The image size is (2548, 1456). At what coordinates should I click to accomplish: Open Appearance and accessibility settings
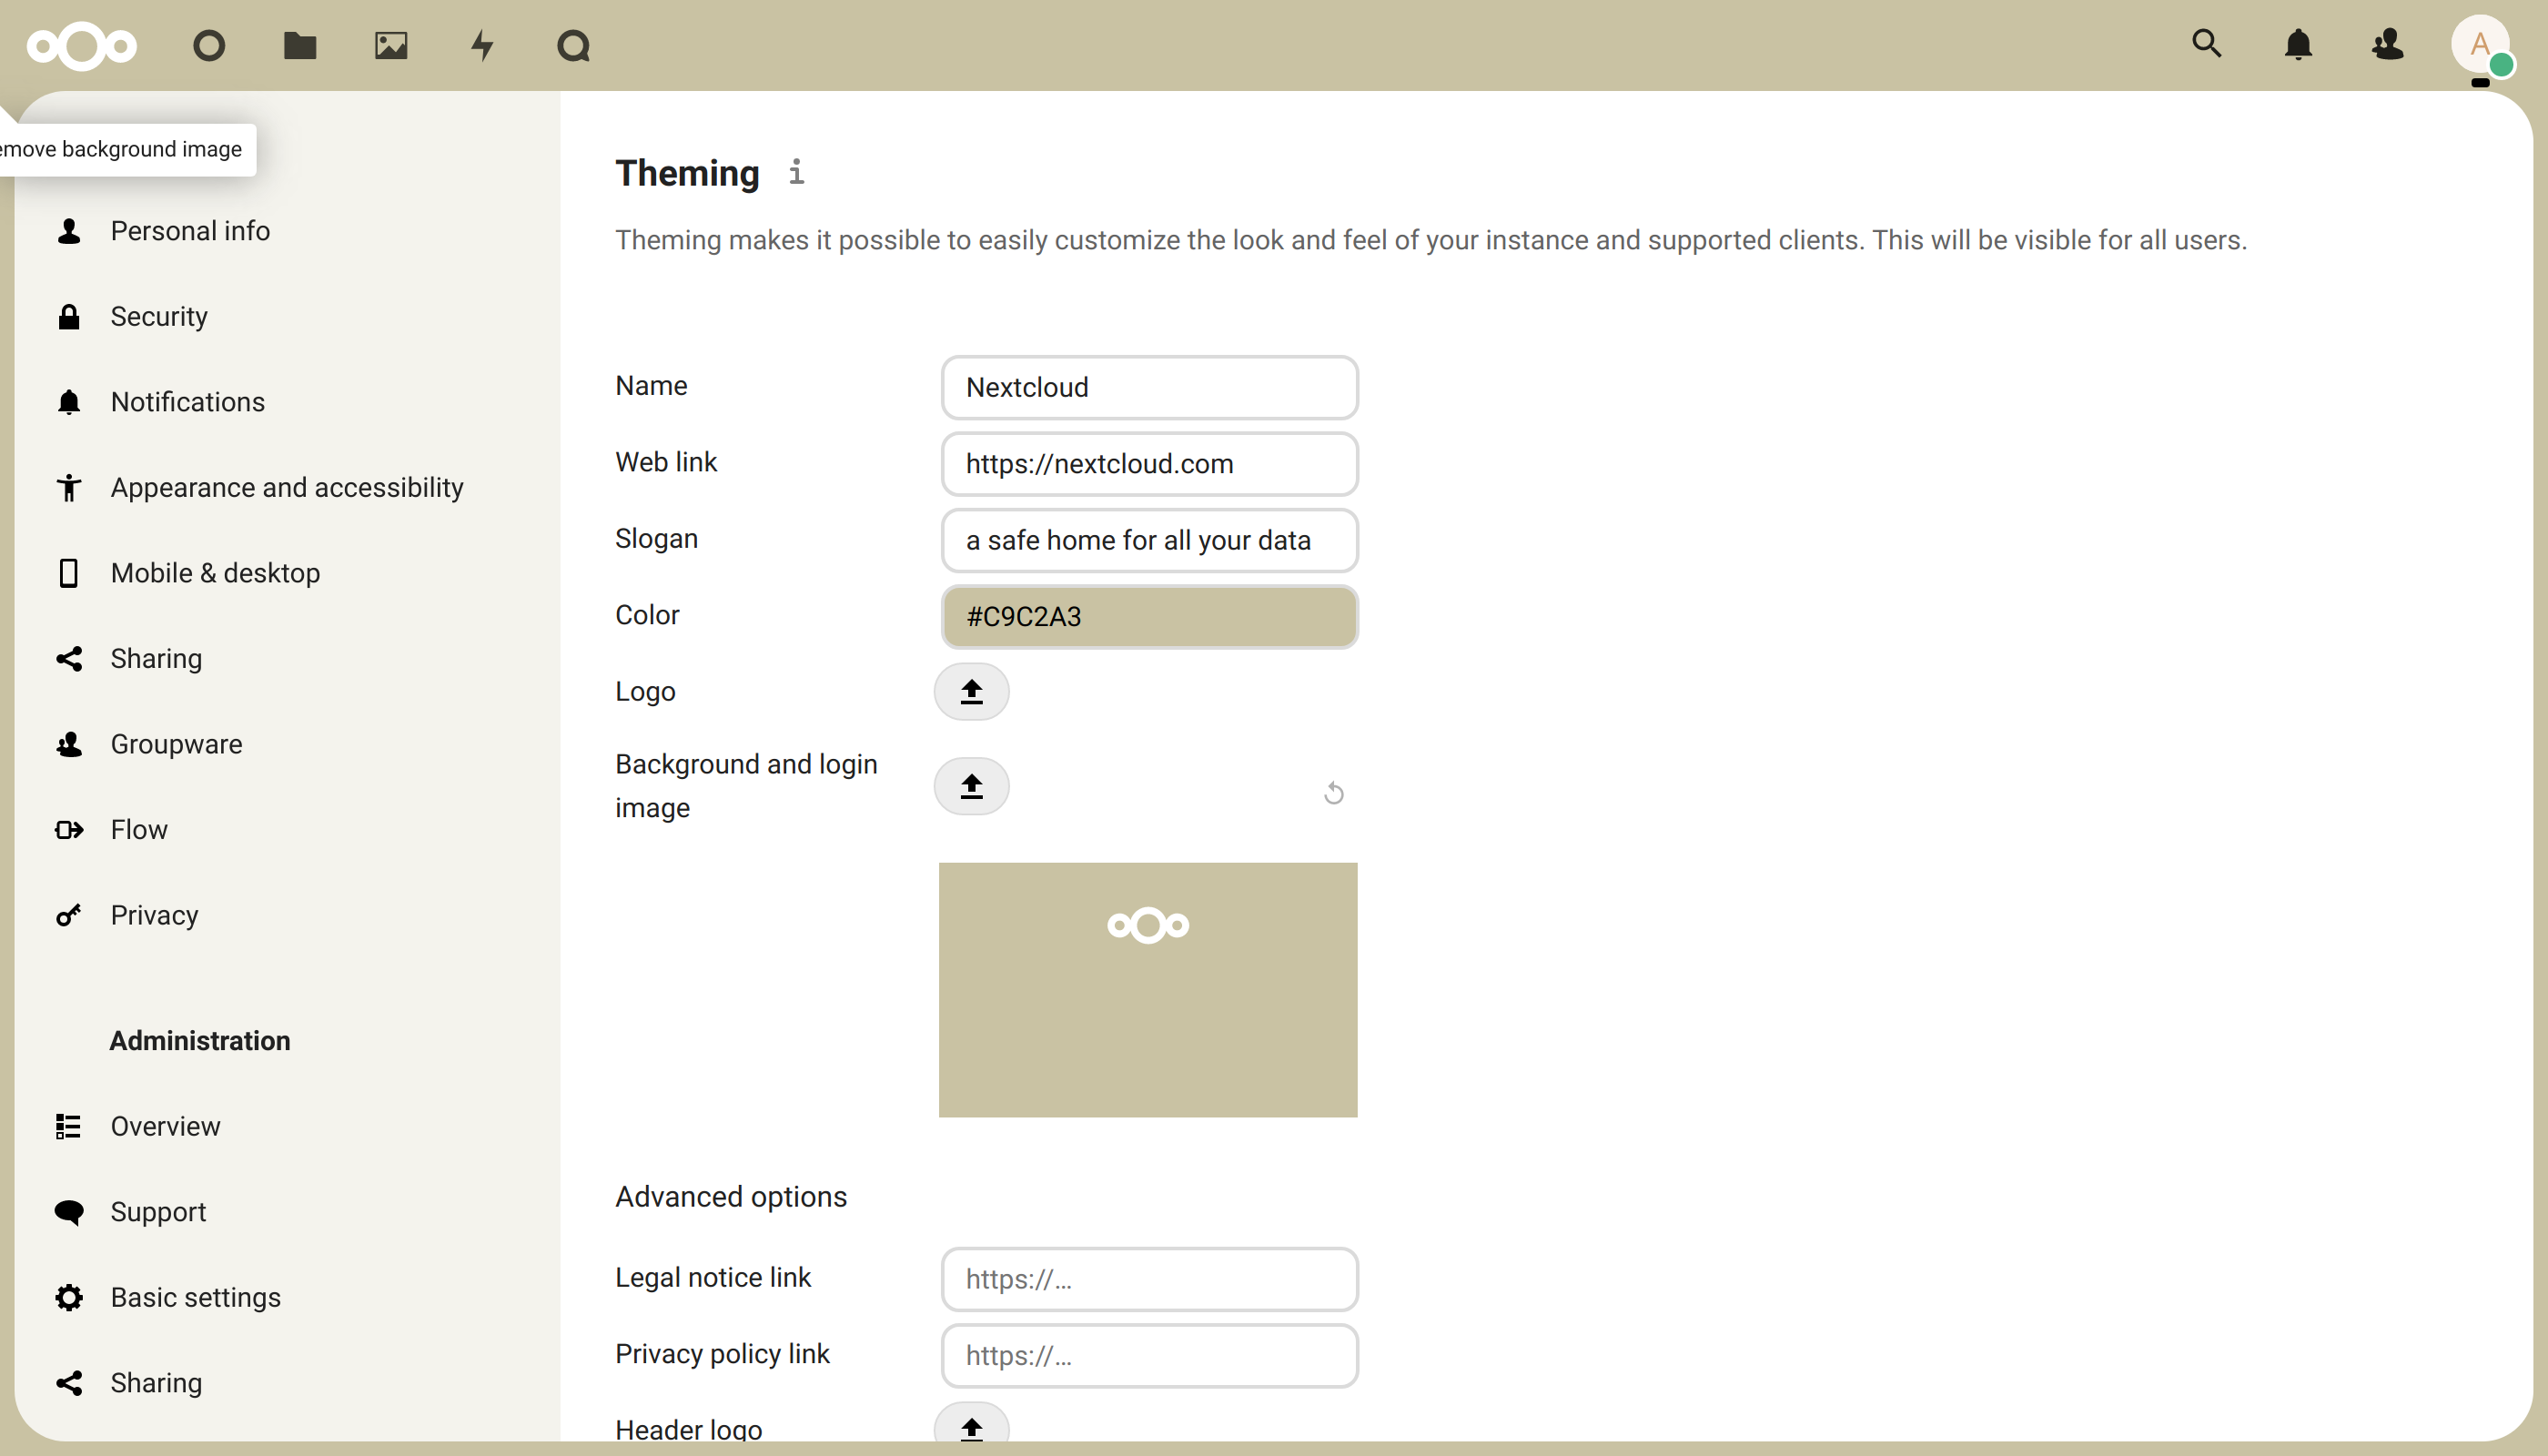(286, 487)
